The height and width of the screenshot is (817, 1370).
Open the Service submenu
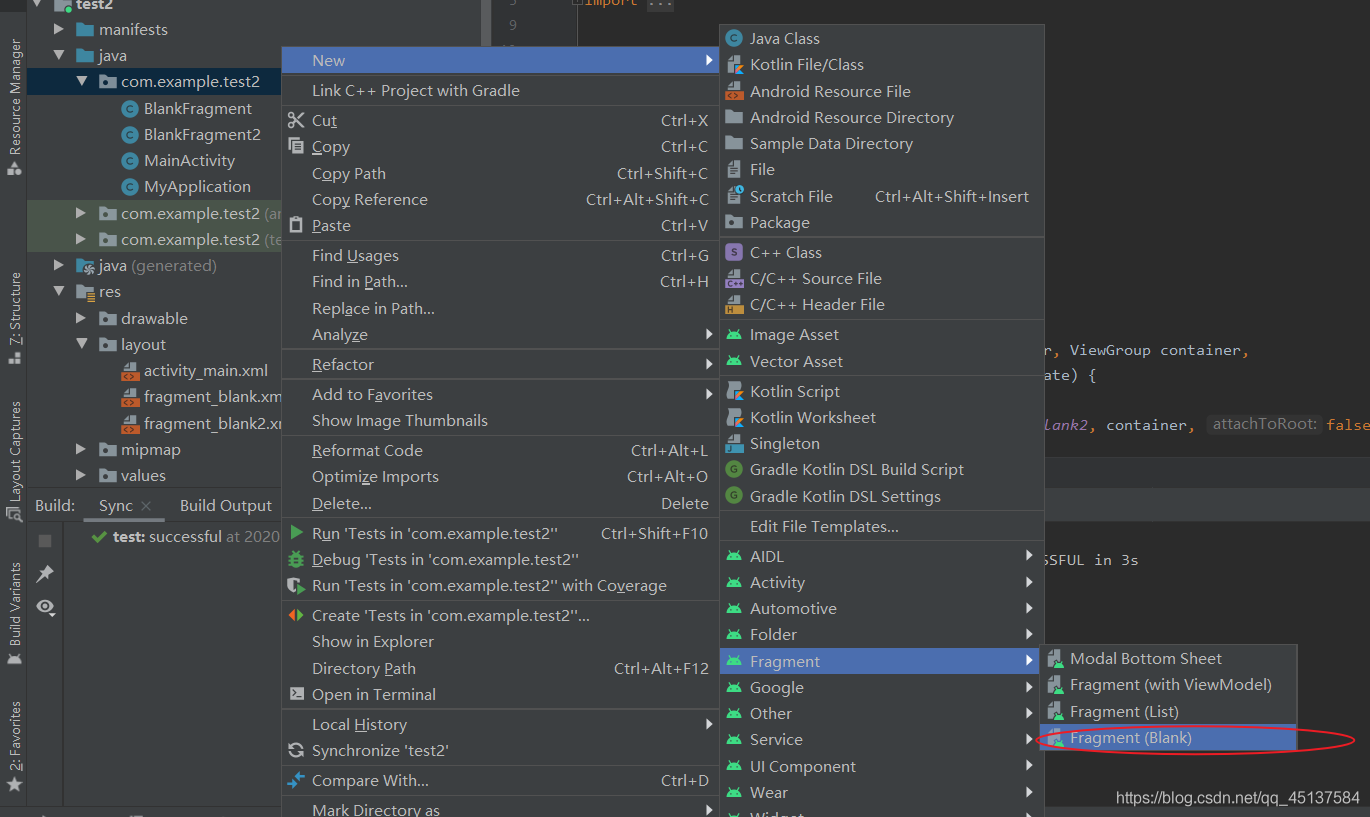point(881,739)
